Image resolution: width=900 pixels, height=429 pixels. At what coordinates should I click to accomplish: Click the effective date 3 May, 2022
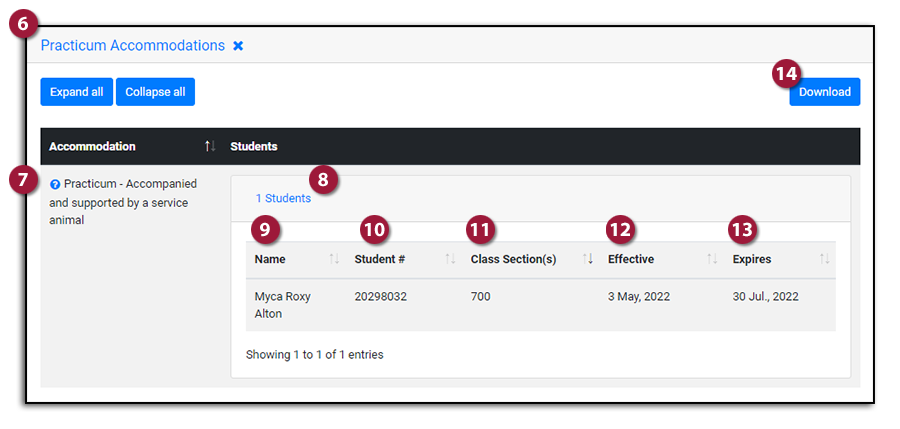(637, 297)
